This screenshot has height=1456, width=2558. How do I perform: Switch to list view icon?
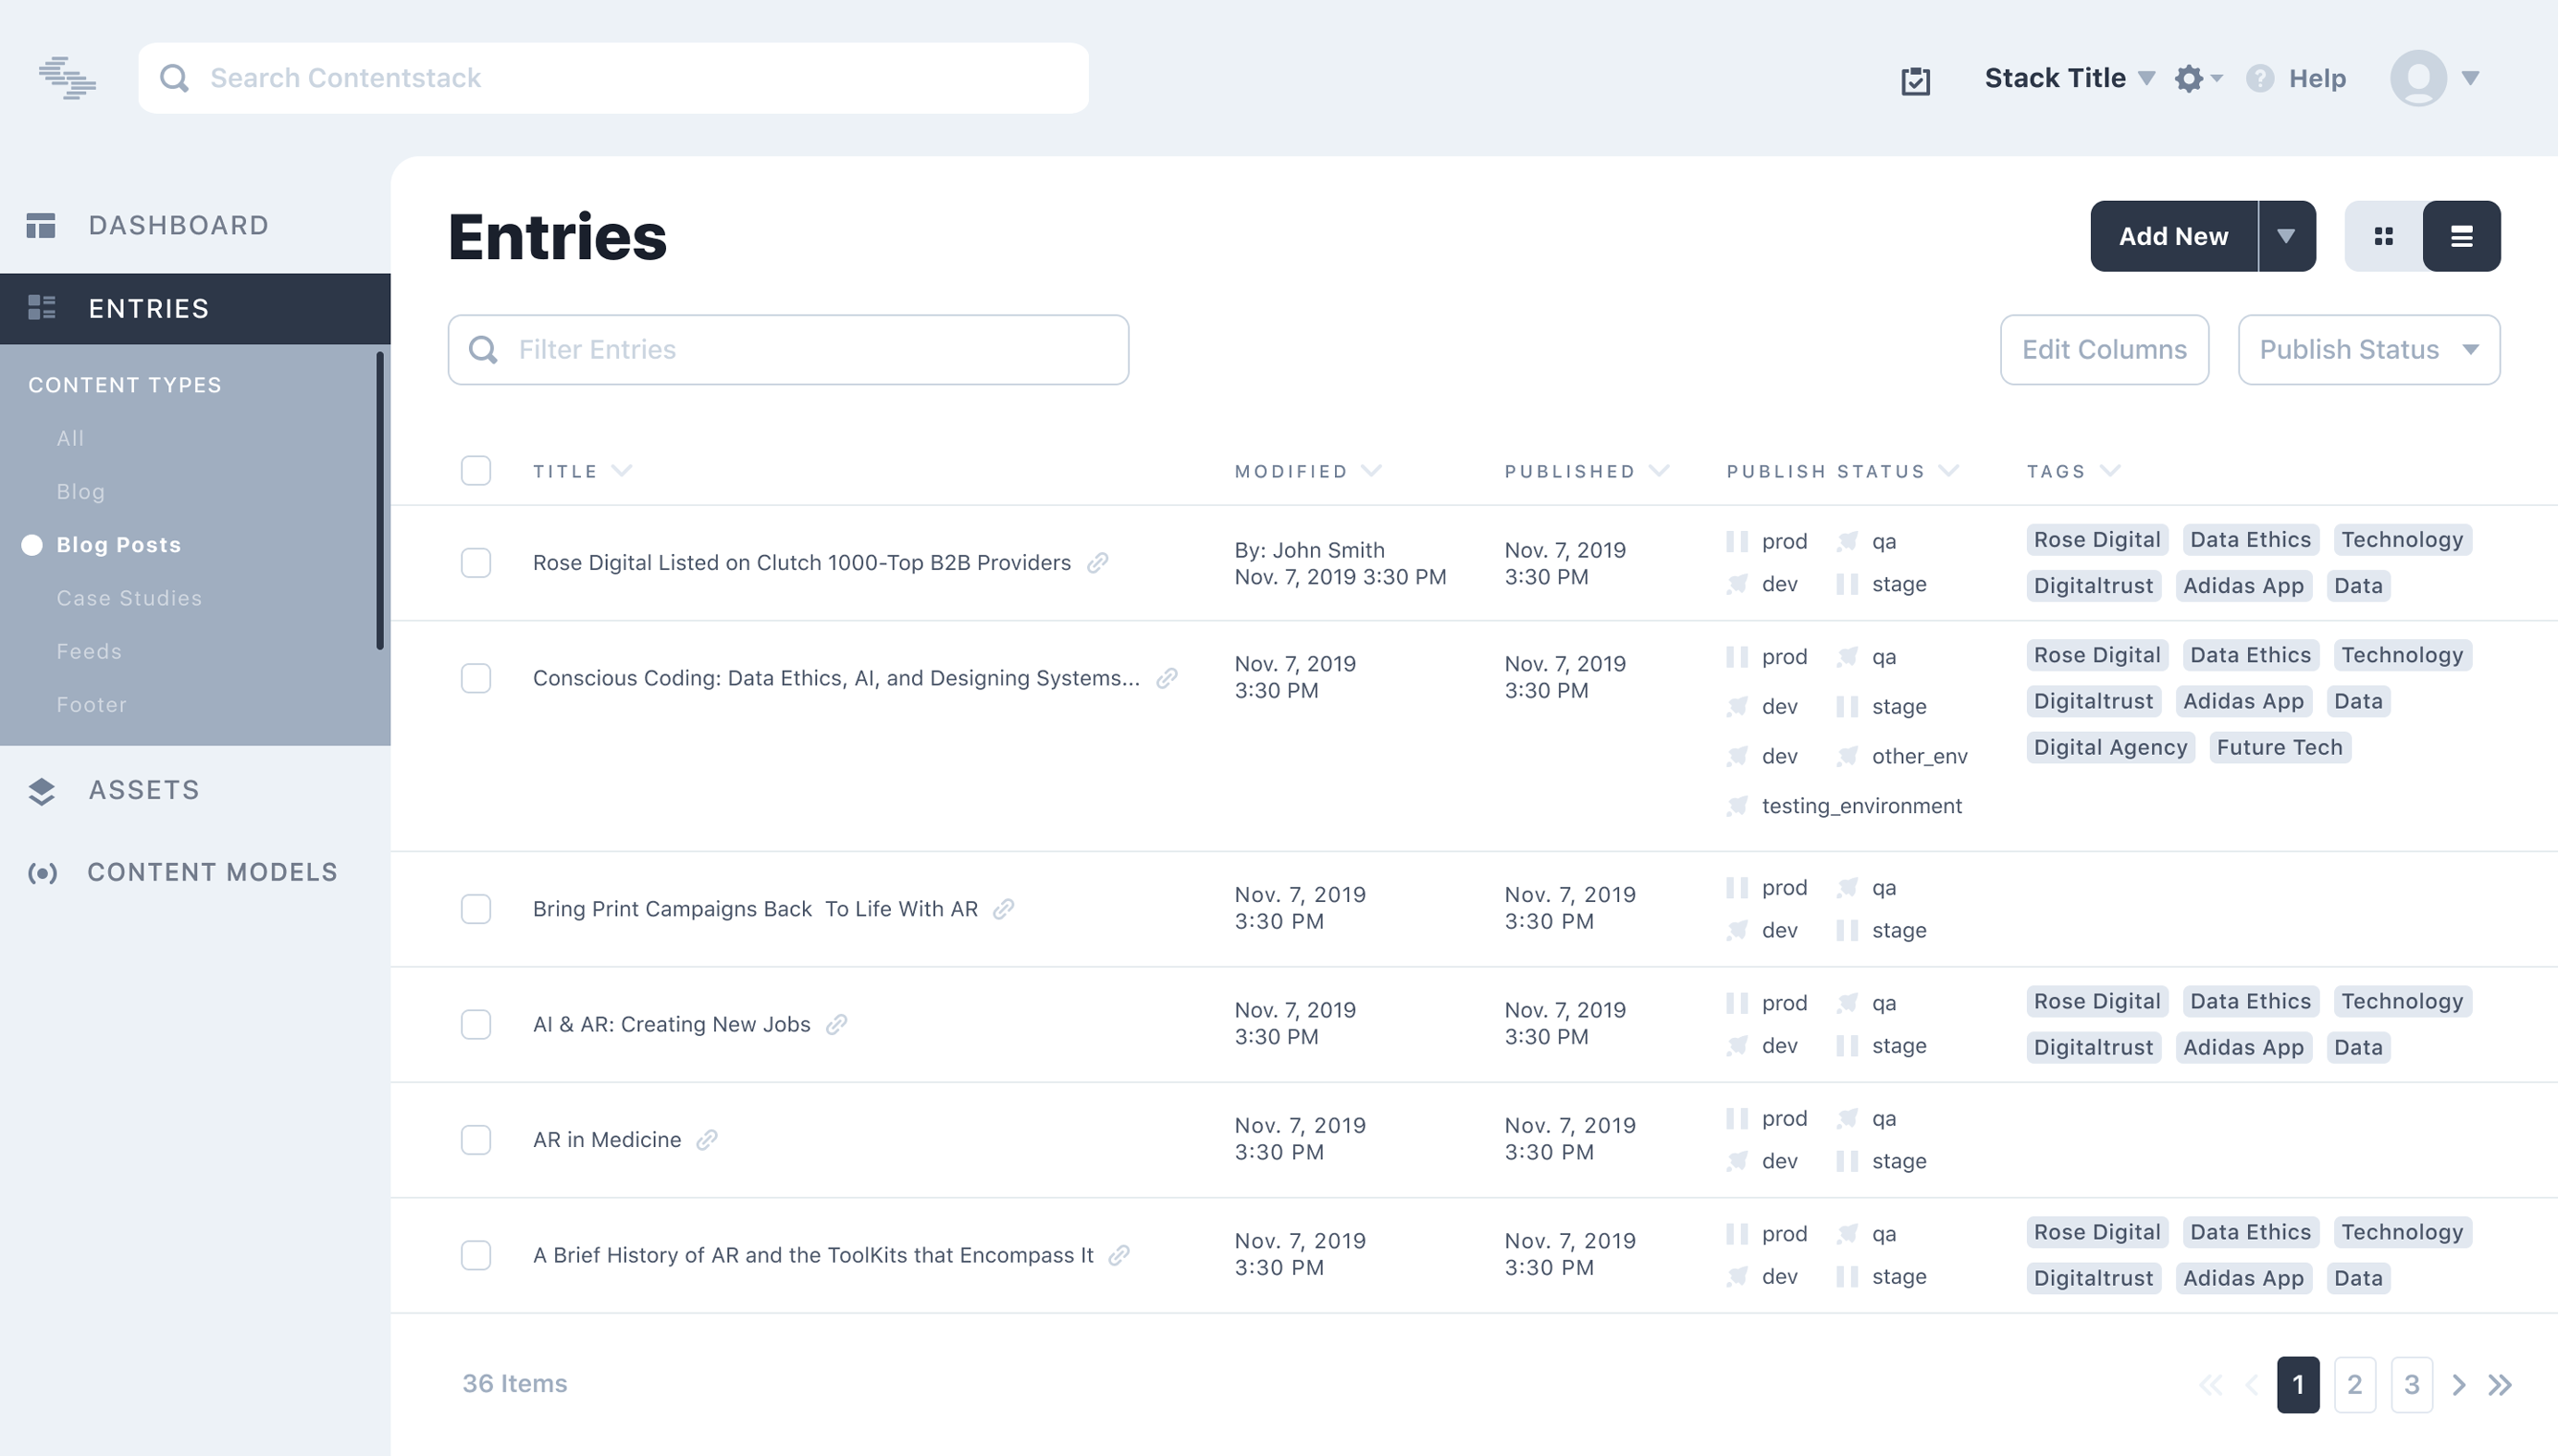(2461, 236)
